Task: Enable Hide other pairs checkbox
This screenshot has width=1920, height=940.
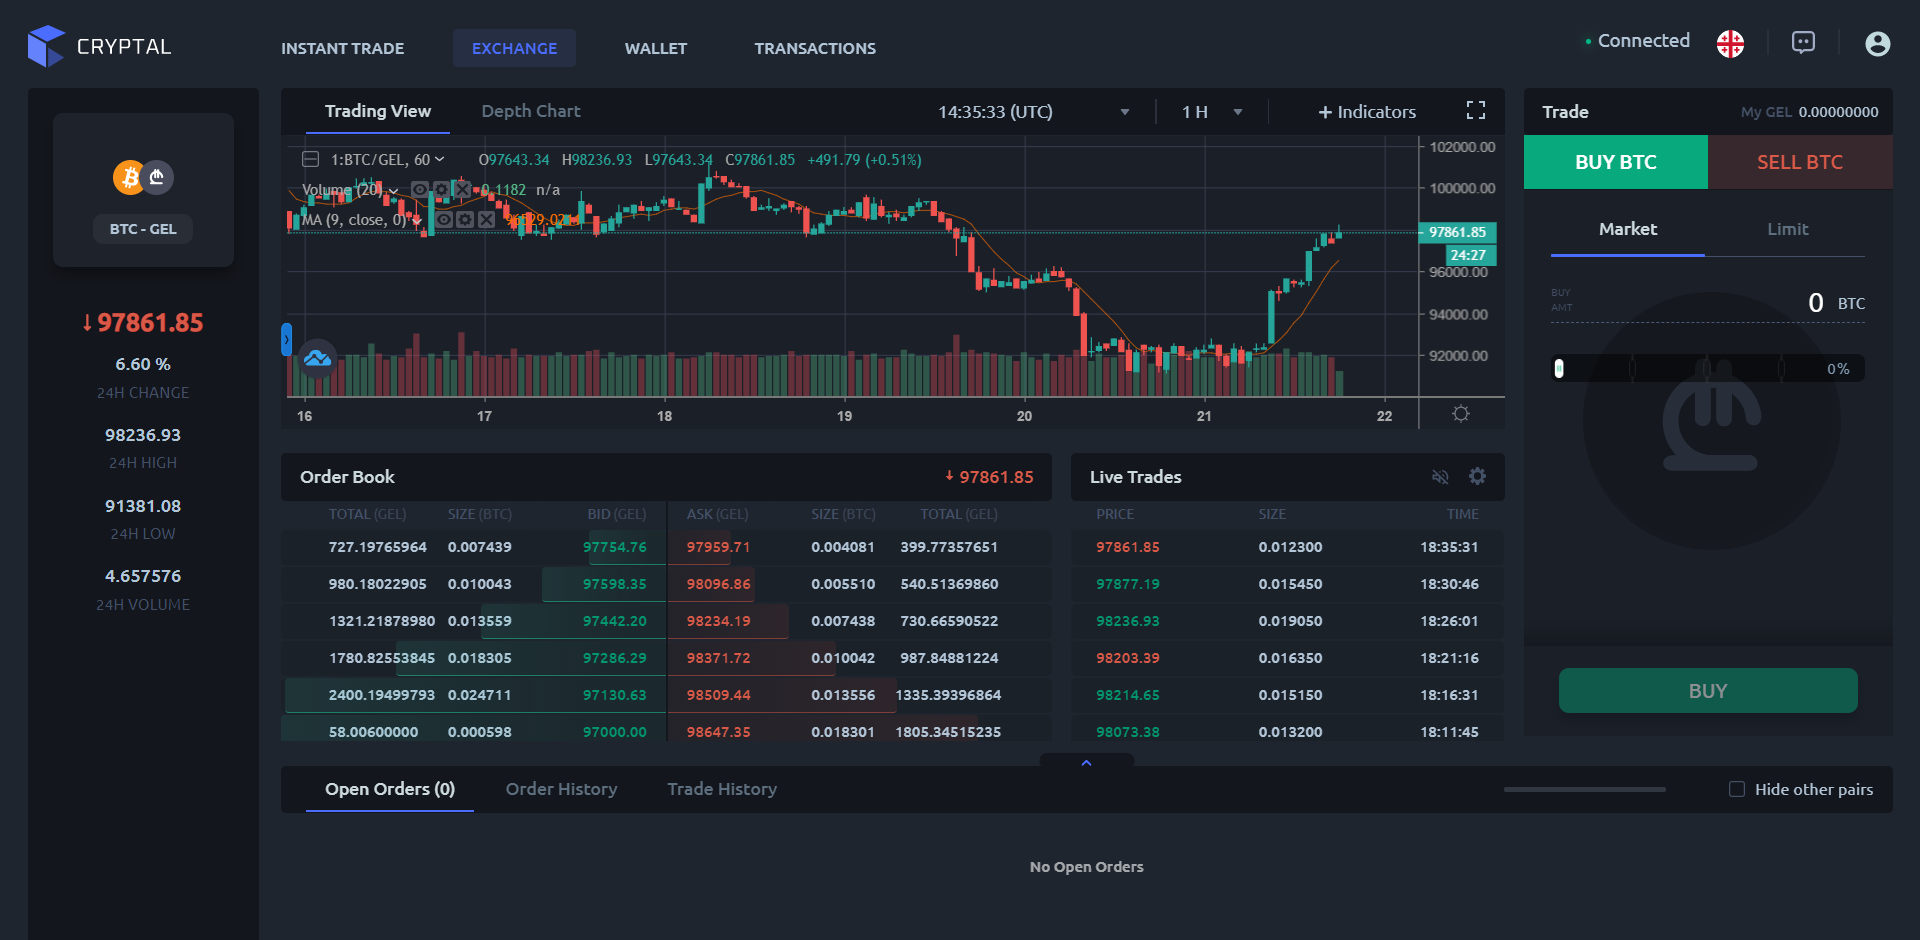Action: (1737, 789)
